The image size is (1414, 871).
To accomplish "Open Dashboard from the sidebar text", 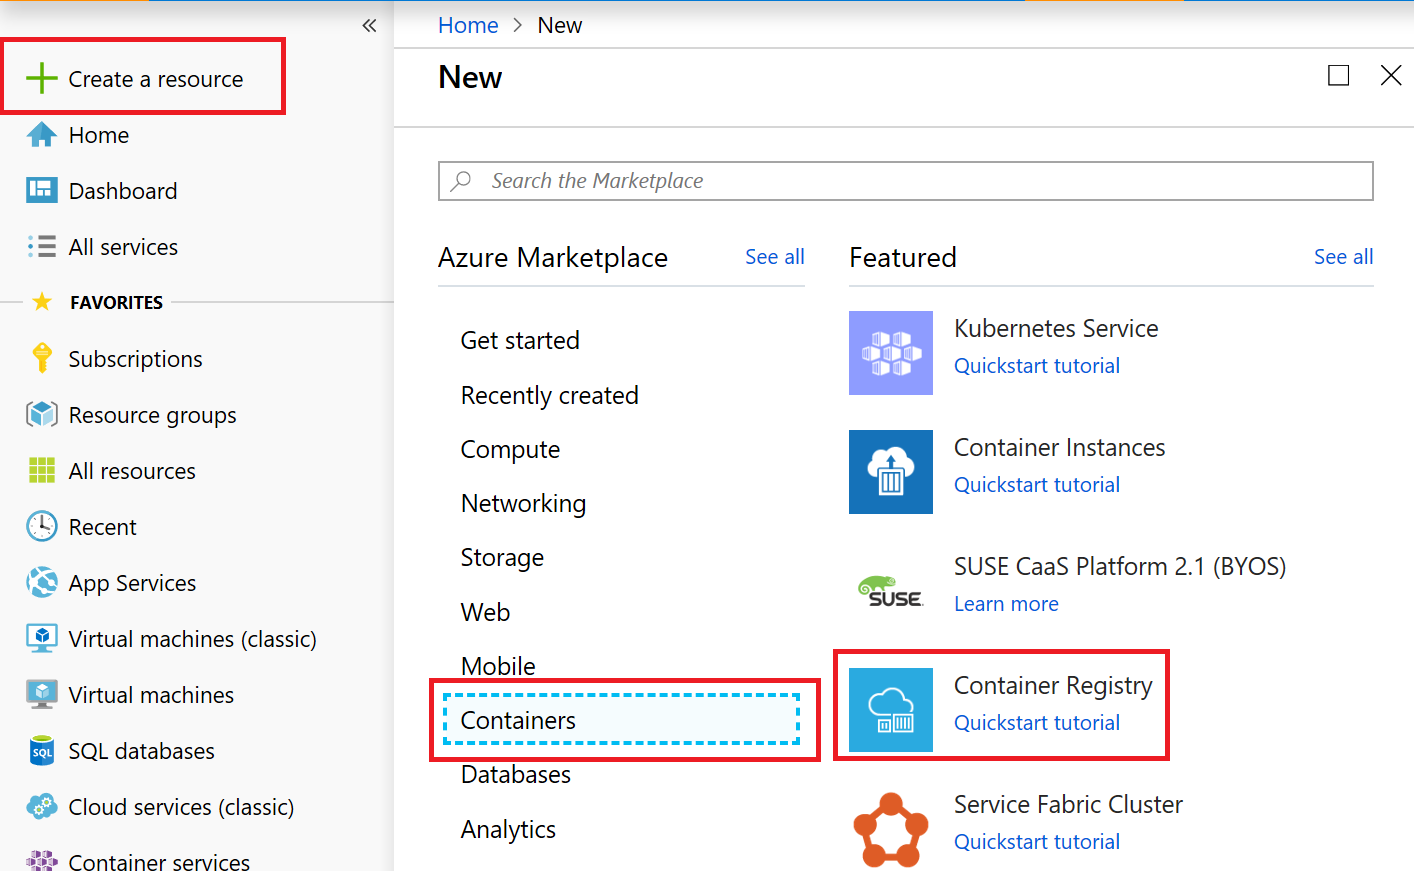I will (123, 191).
